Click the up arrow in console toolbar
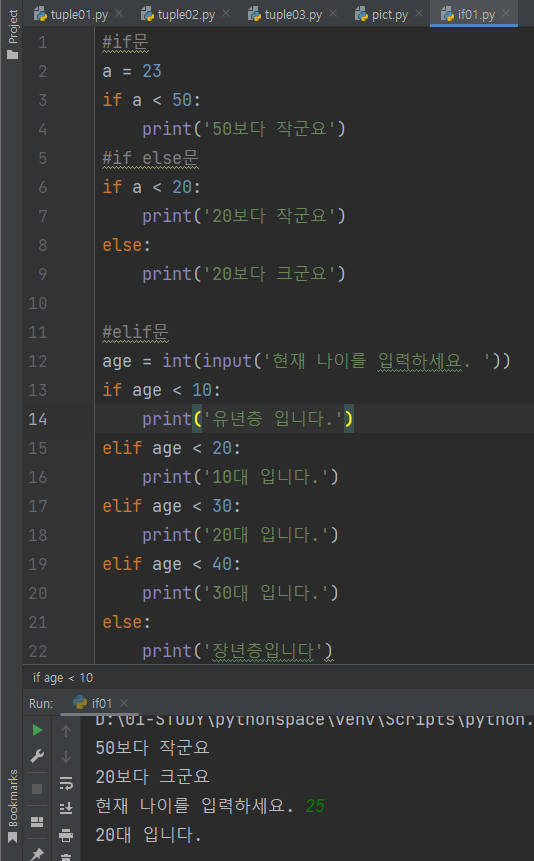534x861 pixels. (x=66, y=731)
